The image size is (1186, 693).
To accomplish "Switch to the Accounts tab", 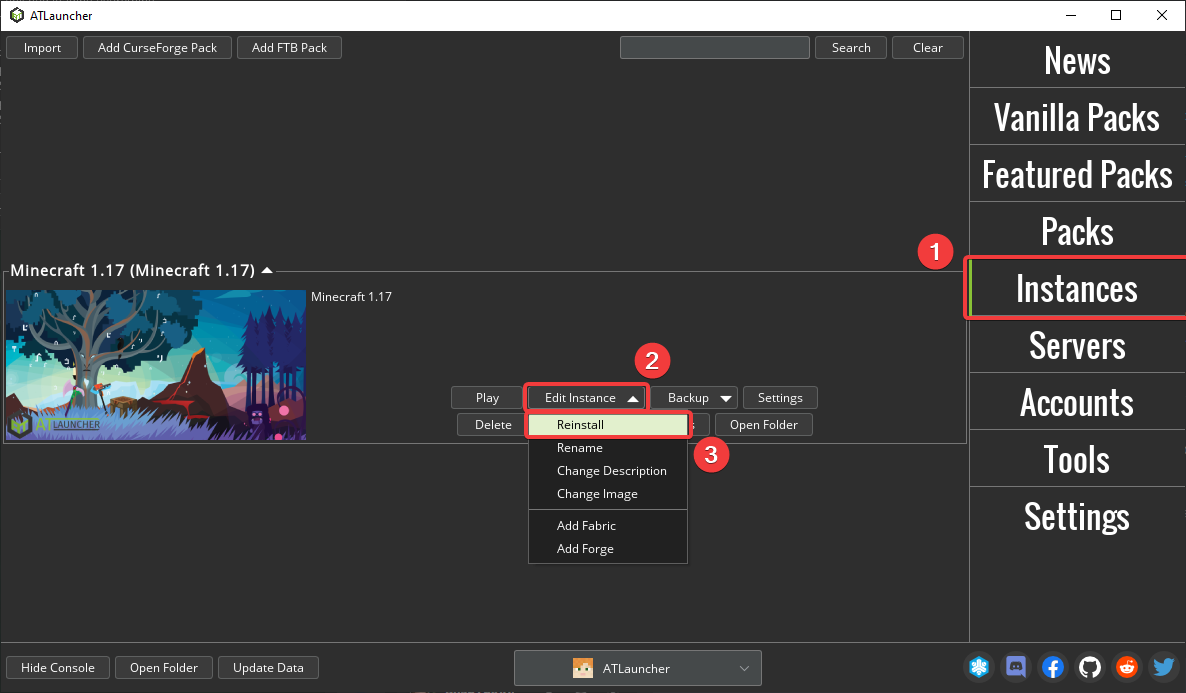I will [1077, 402].
